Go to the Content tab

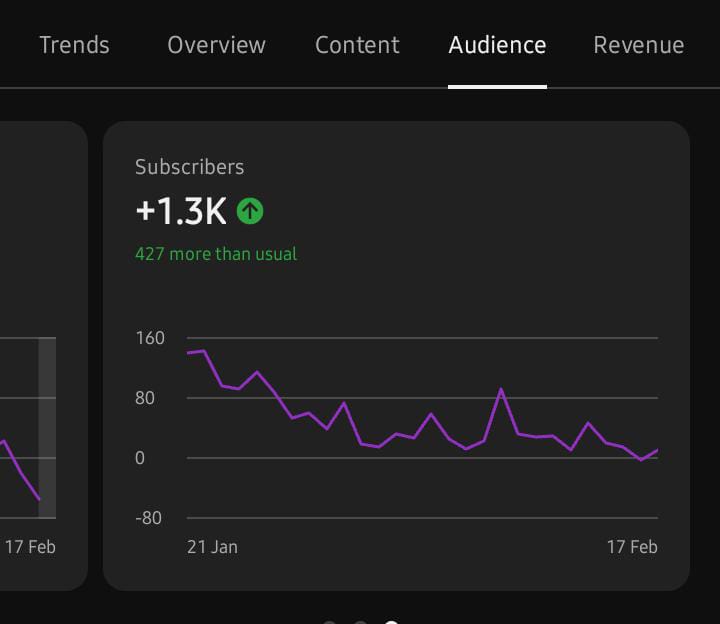coord(357,45)
